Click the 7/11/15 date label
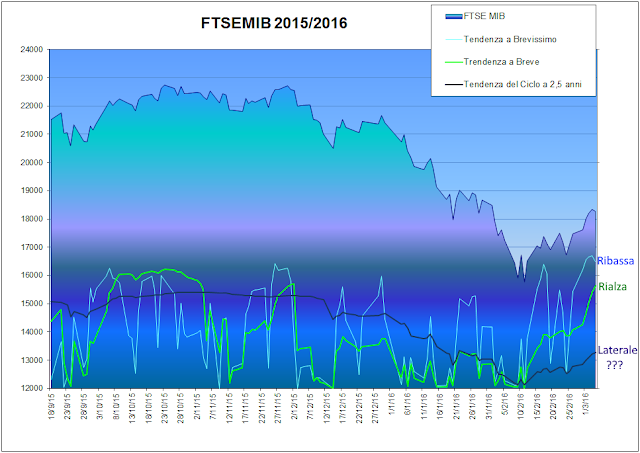Viewport: 640px width, 453px height. click(213, 408)
